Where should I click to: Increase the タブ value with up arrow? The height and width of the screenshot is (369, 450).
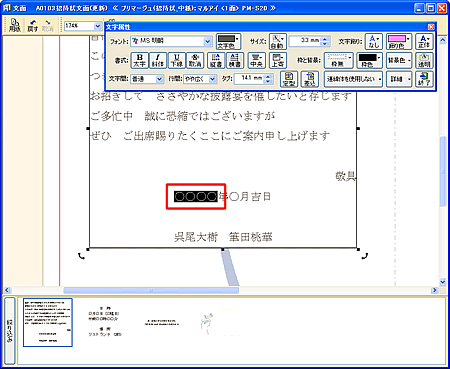click(x=269, y=76)
